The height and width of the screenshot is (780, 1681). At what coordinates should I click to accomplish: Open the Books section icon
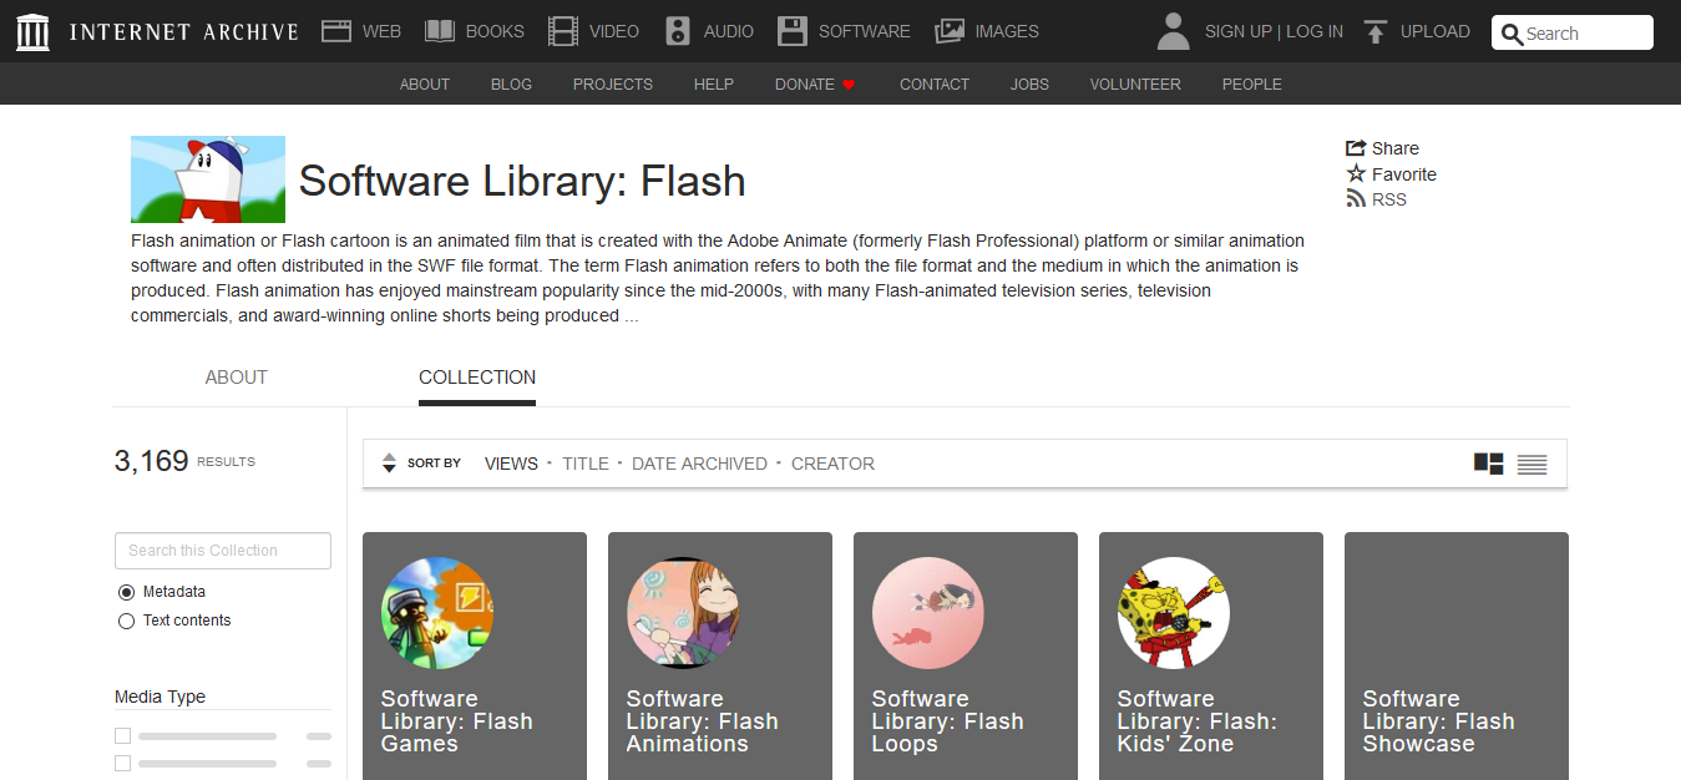pos(440,31)
